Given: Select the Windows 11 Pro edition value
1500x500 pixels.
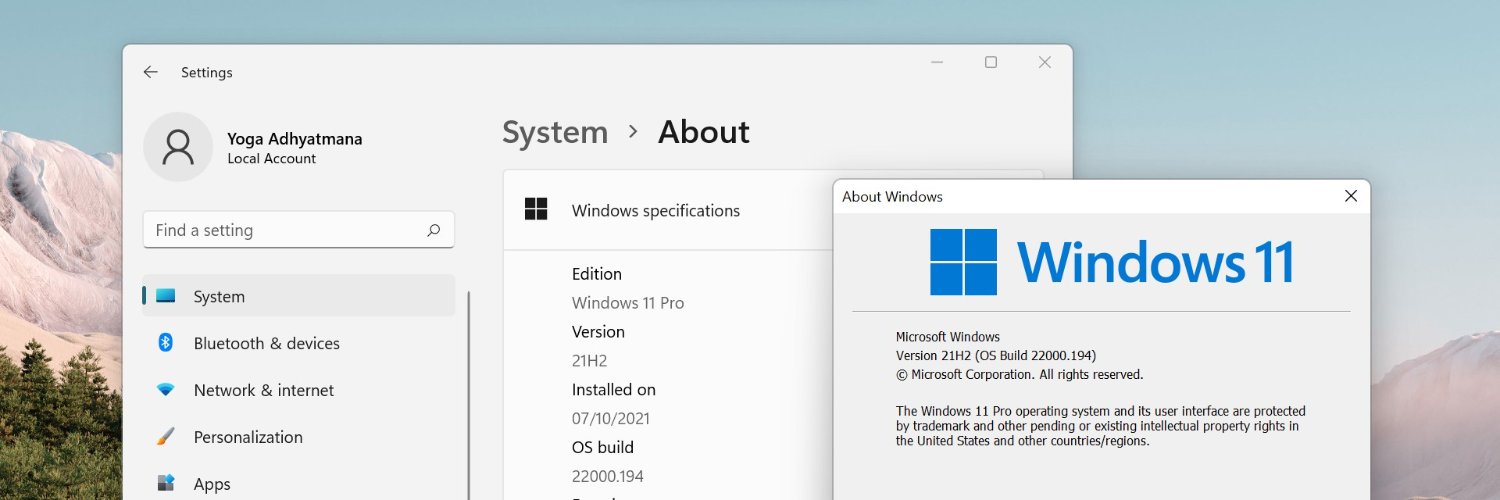Looking at the screenshot, I should [628, 303].
